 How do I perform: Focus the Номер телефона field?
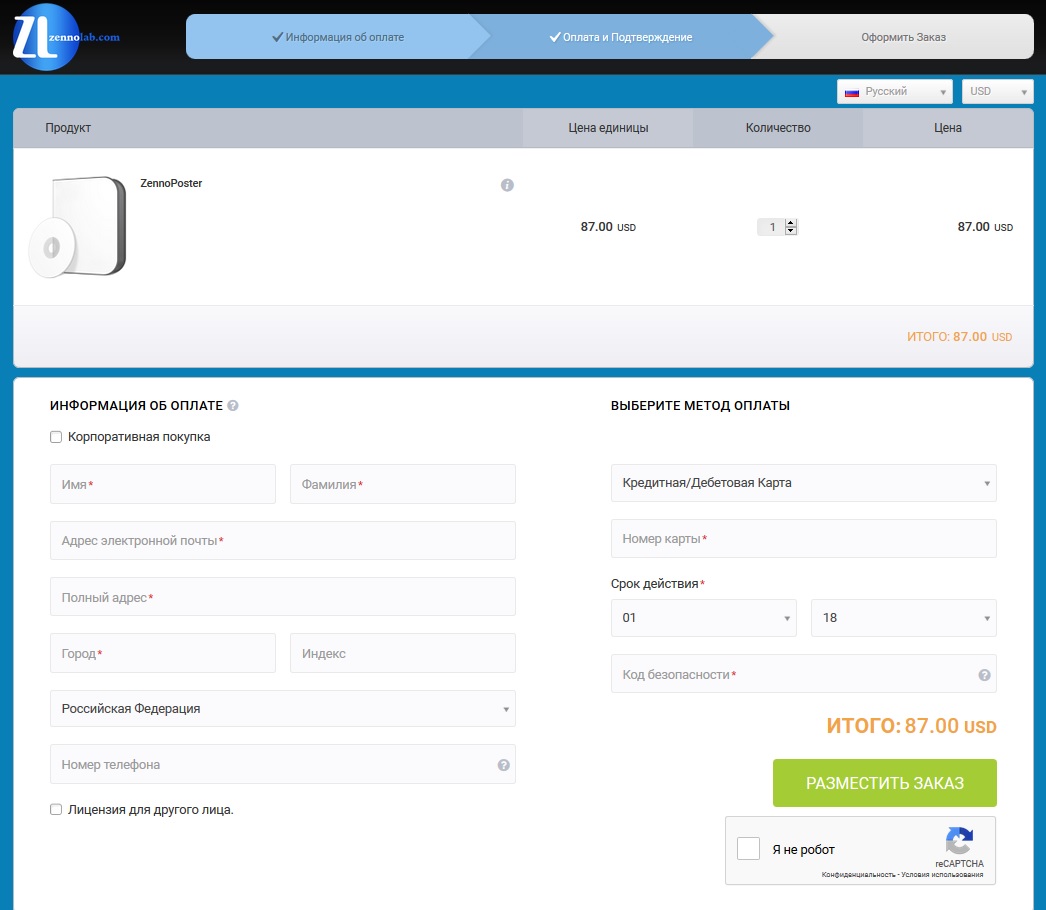tap(283, 765)
